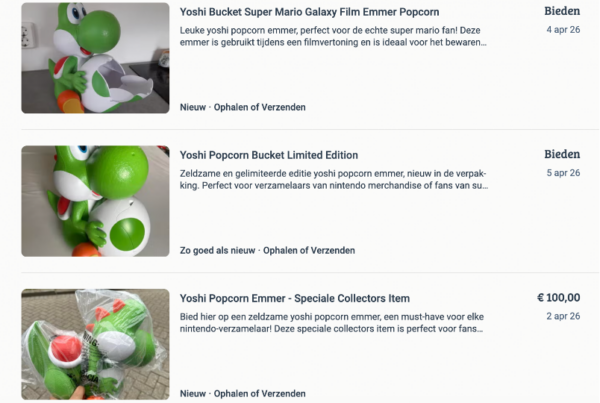Viewport: 600px width, 403px height.
Task: Click the description starting 'Zeldzame en gelimiteerde editie'
Action: tap(334, 179)
